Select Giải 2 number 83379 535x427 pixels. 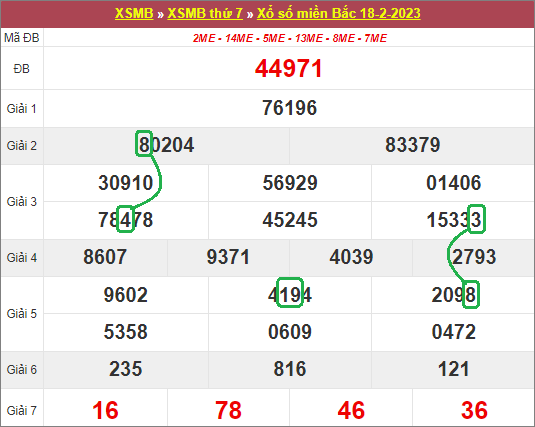pos(413,145)
